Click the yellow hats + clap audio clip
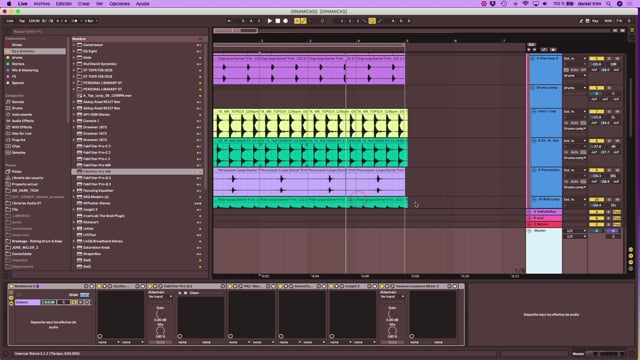The height and width of the screenshot is (360, 640). (310, 123)
